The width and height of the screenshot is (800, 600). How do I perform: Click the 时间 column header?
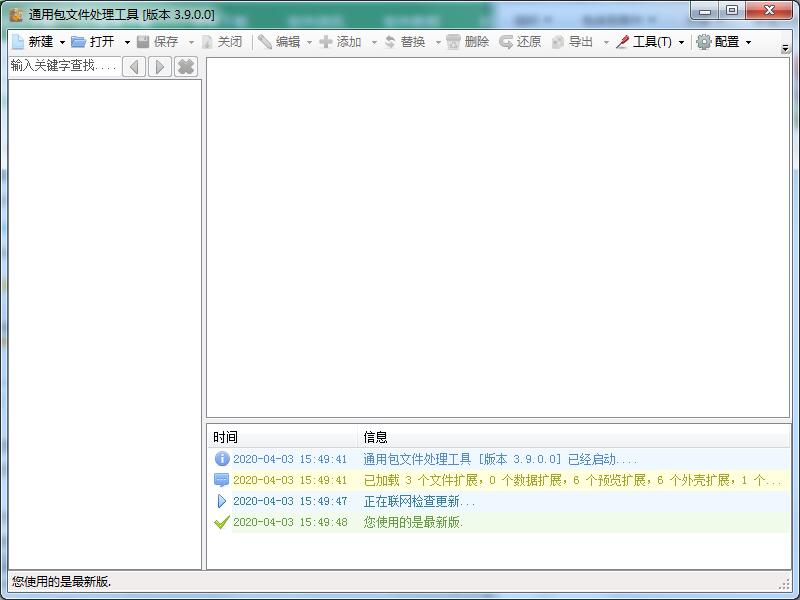pyautogui.click(x=282, y=437)
